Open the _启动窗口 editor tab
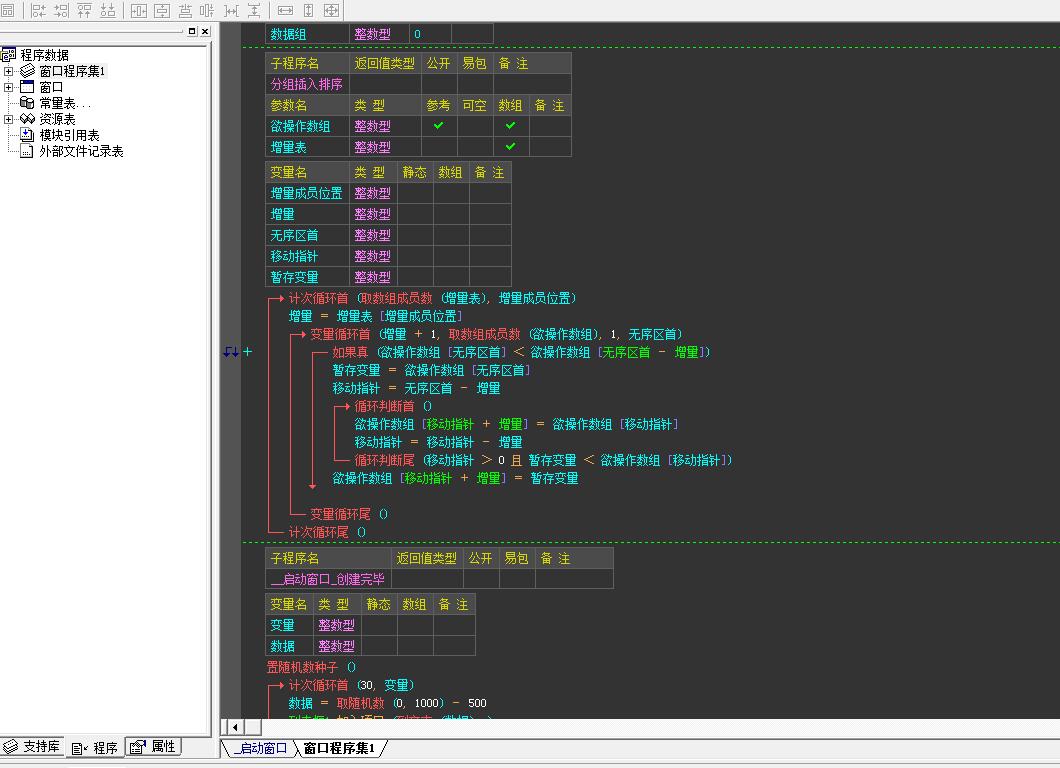This screenshot has height=768, width=1060. 260,748
